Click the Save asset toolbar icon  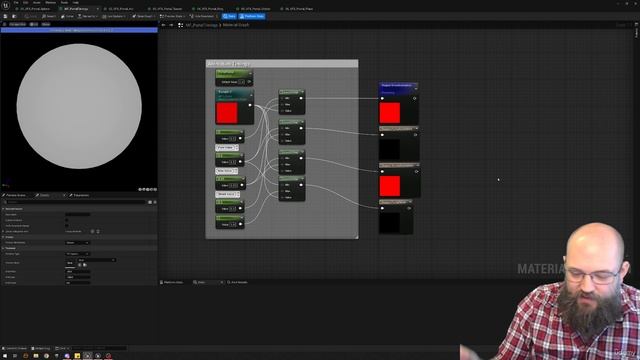(5, 16)
